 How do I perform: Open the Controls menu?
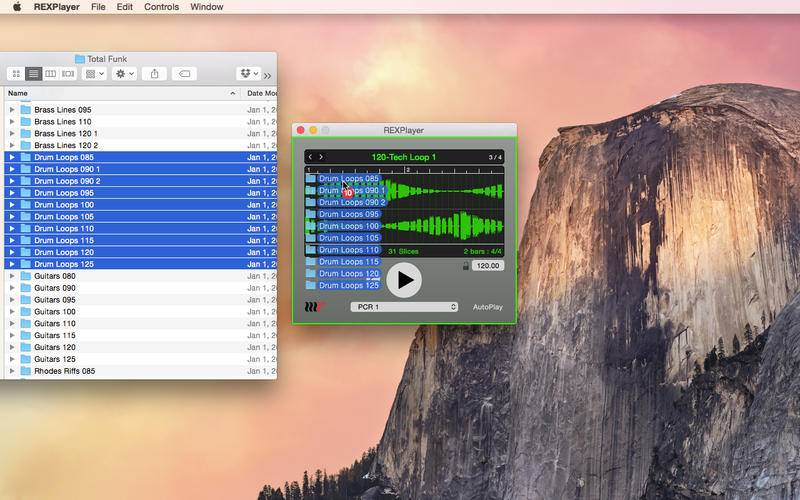click(x=161, y=7)
